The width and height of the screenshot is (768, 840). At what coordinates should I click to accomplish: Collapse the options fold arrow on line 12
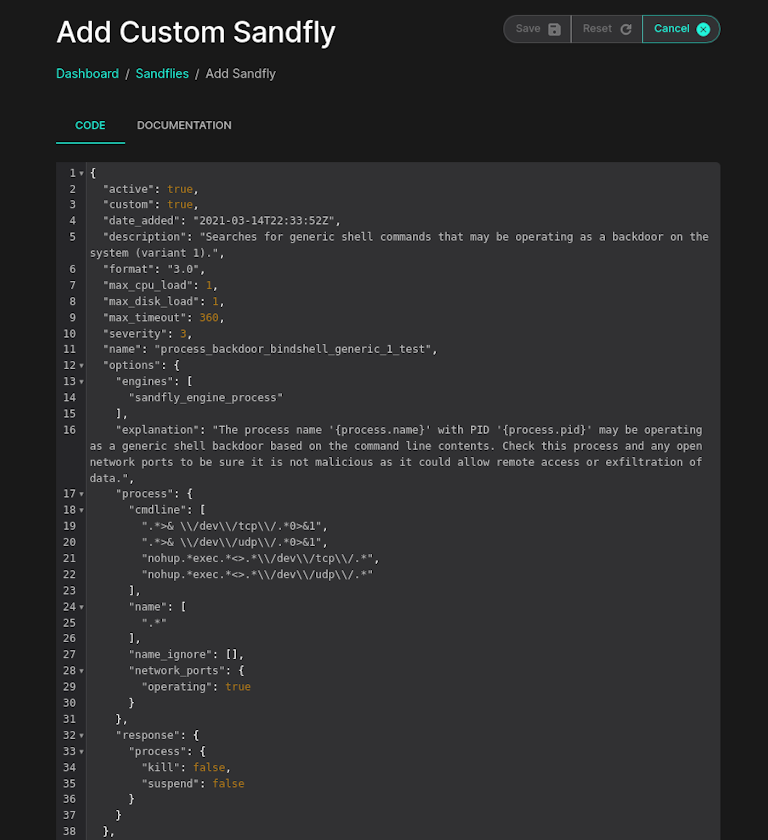(x=81, y=366)
